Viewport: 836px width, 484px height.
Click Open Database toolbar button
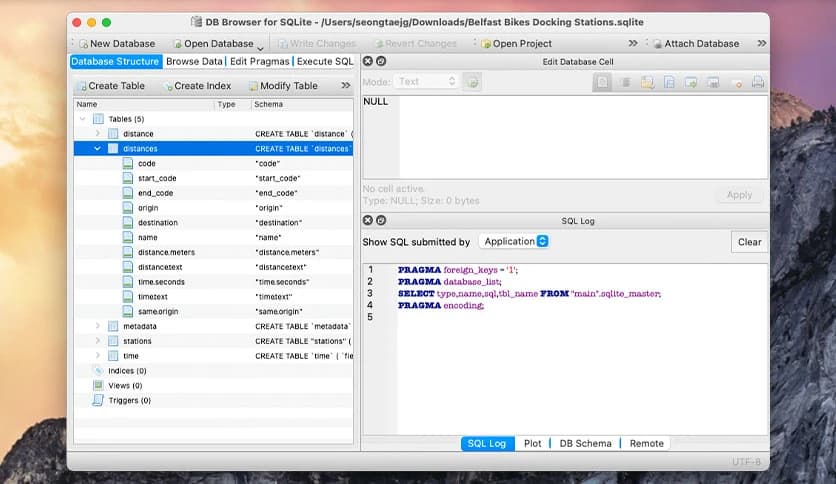(x=213, y=44)
